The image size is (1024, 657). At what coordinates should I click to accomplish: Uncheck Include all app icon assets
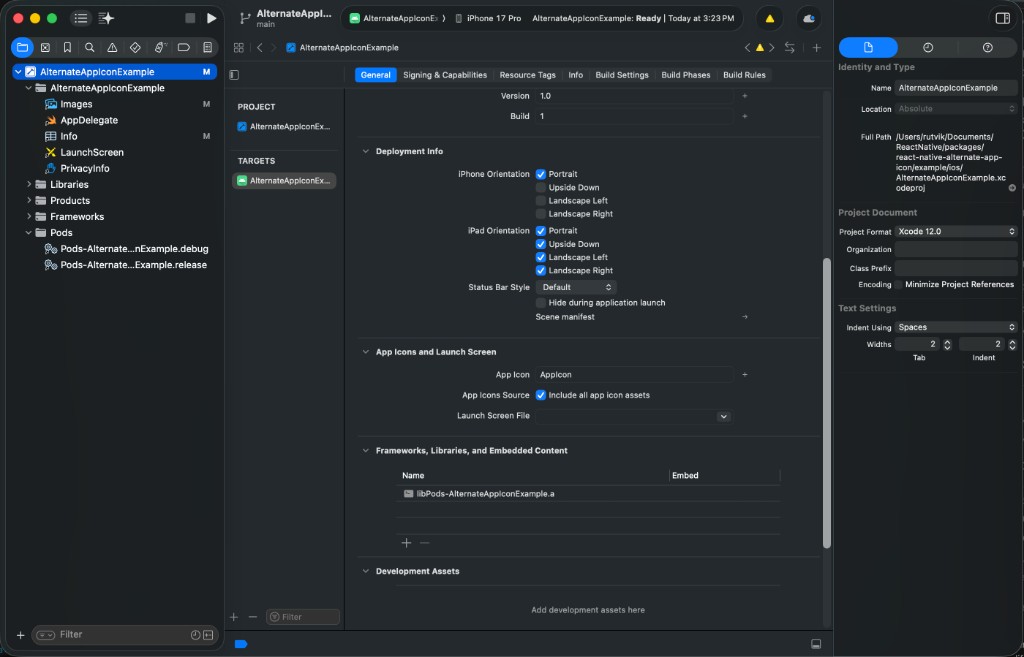click(x=541, y=395)
